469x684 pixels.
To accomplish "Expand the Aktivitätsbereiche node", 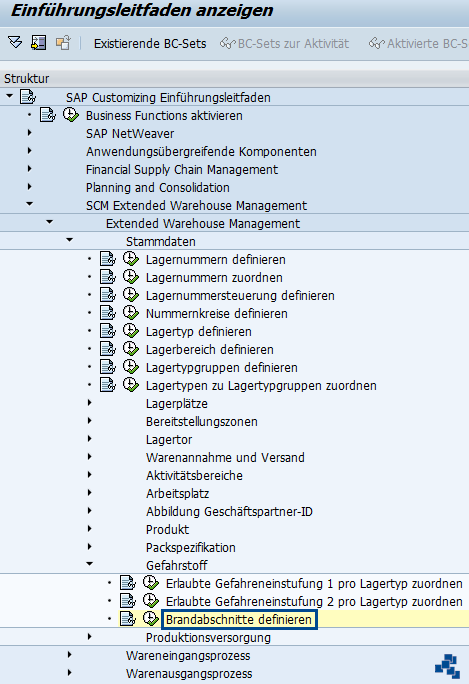I will [89, 474].
